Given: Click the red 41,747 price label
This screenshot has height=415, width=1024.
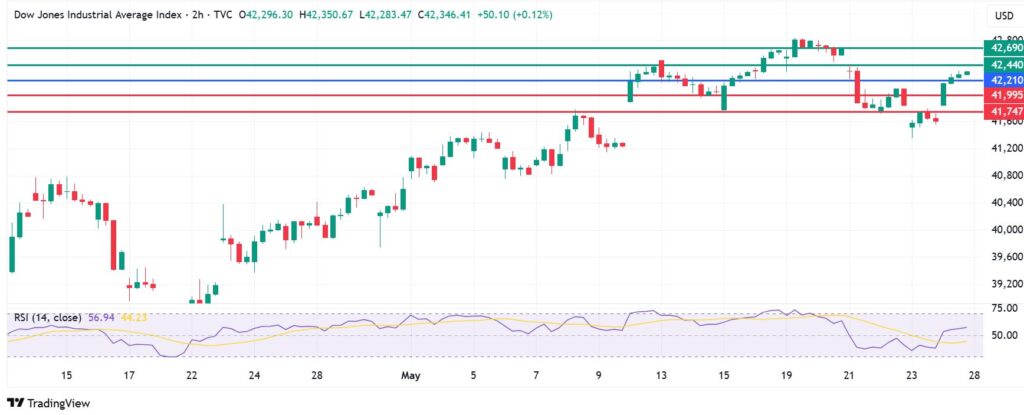Looking at the screenshot, I should coord(1003,111).
